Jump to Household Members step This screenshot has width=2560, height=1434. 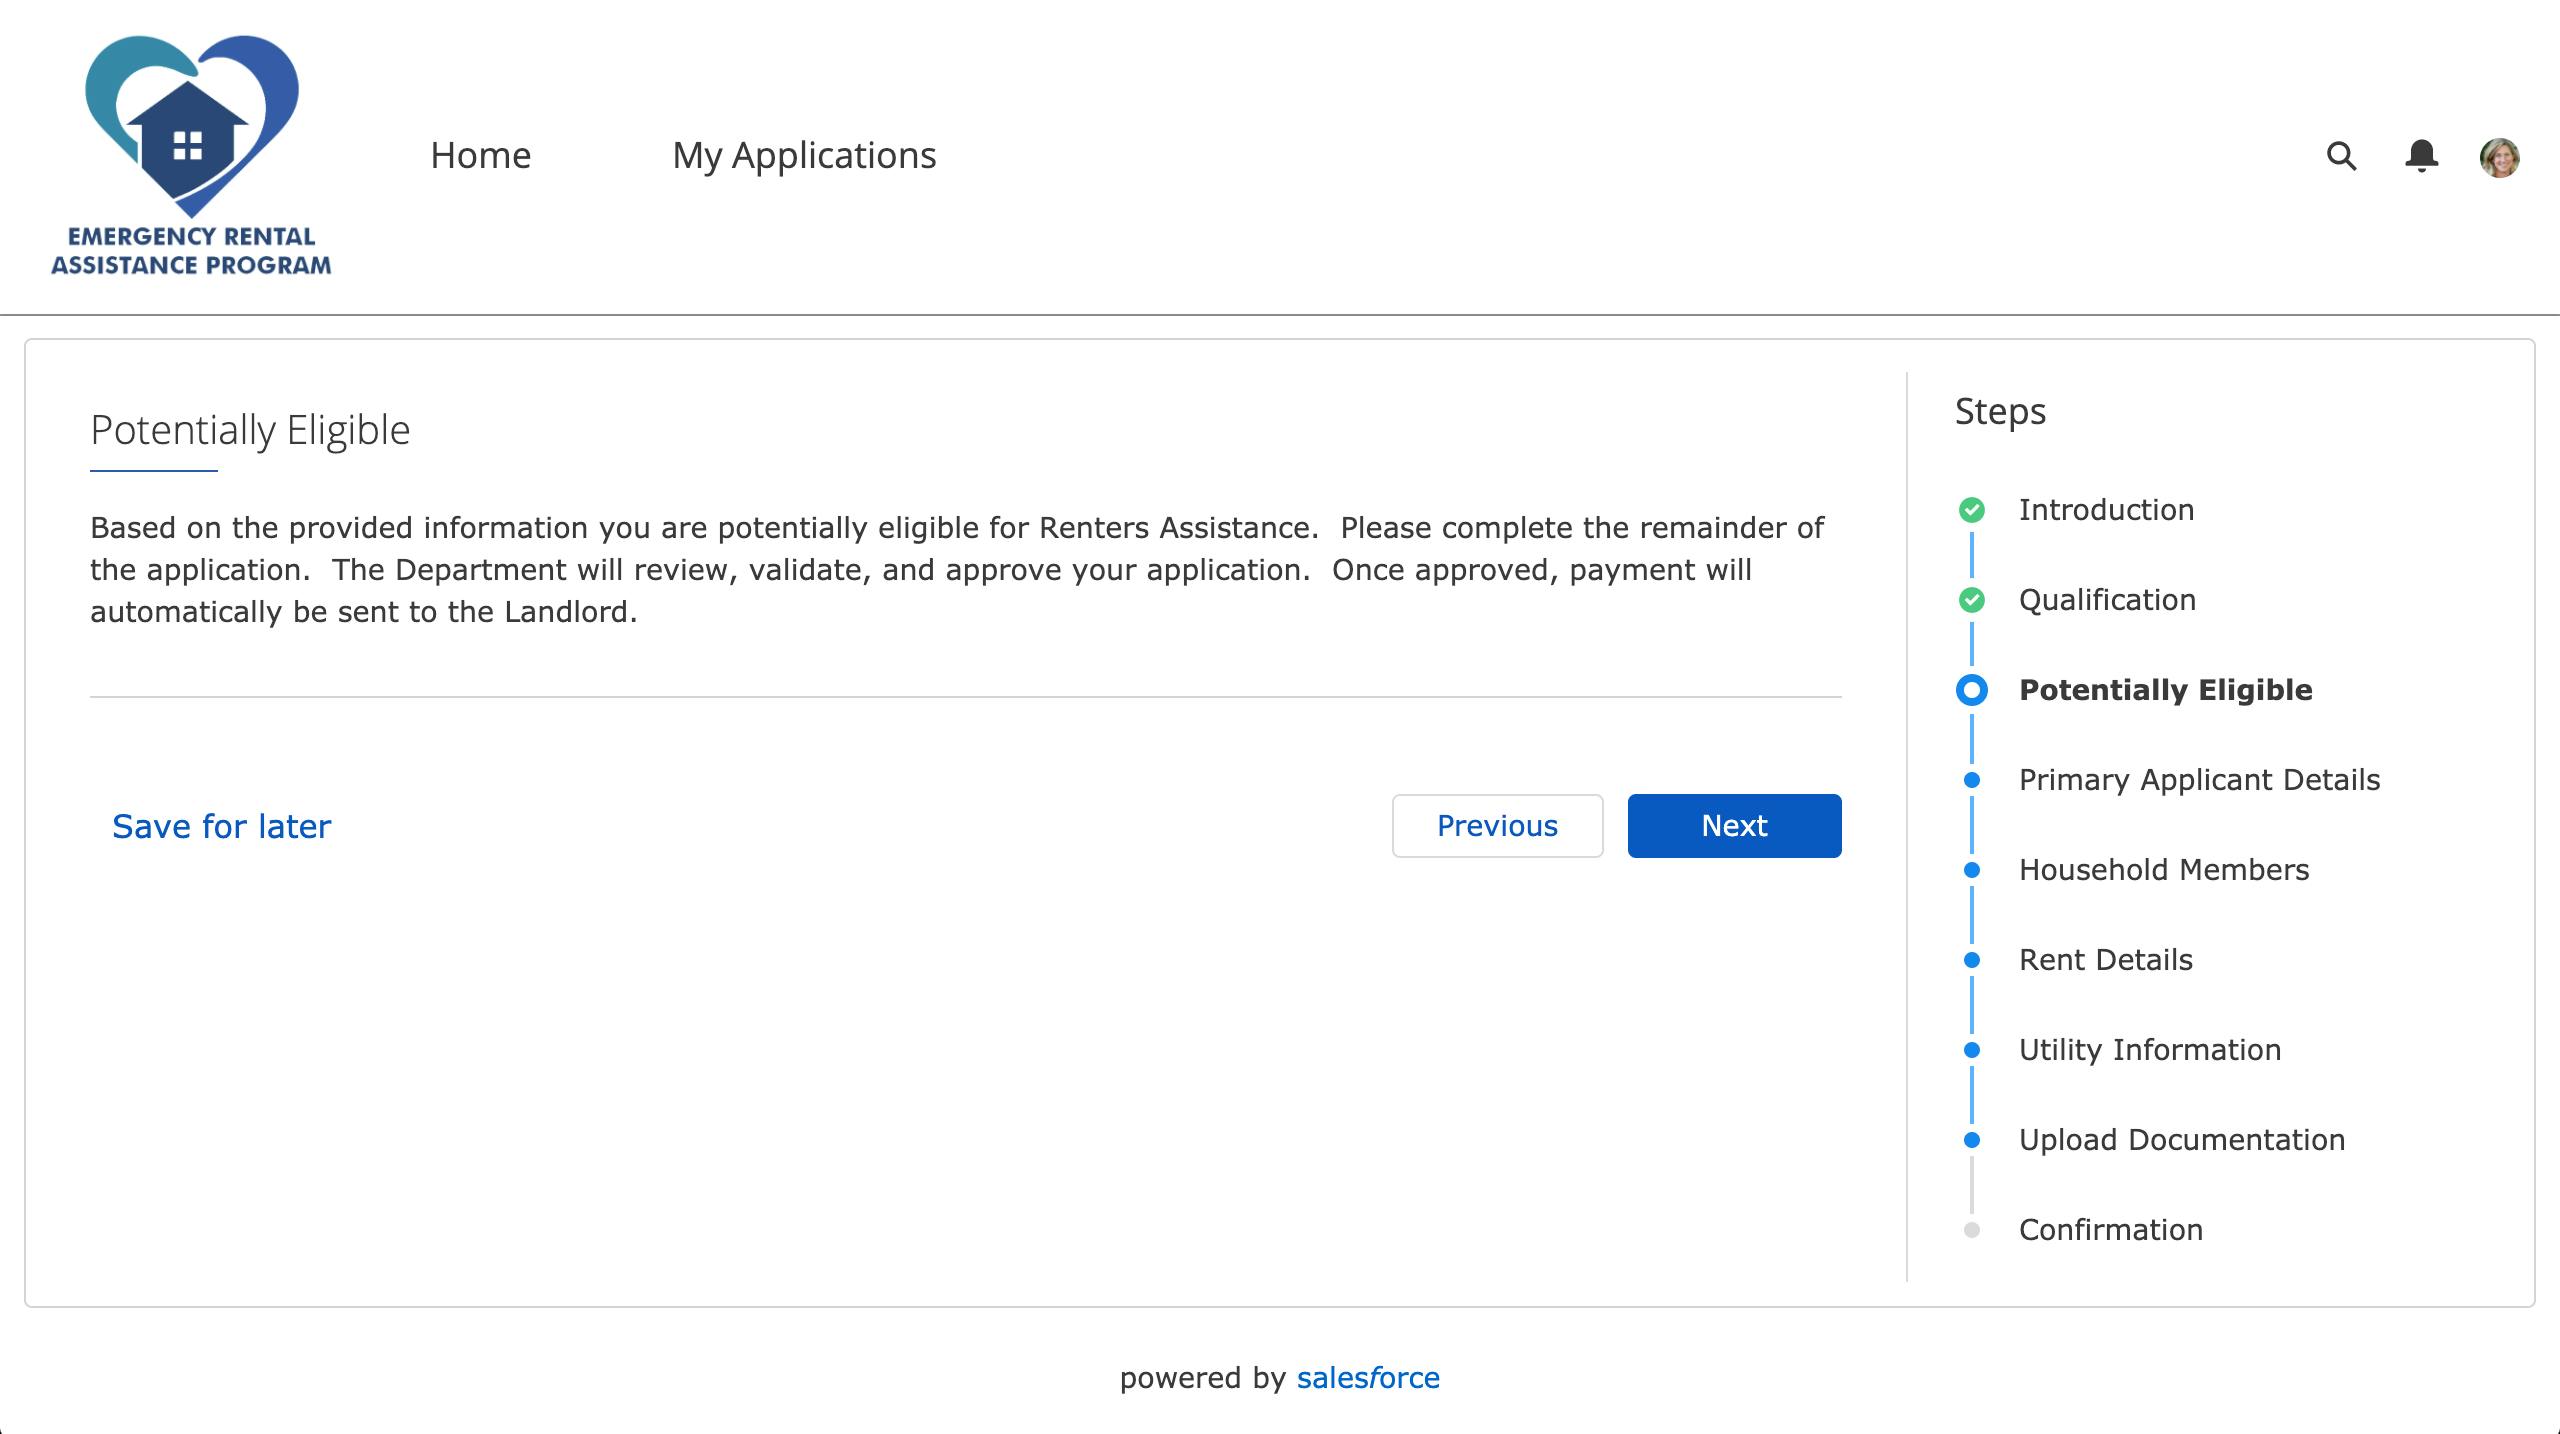pos(2164,870)
